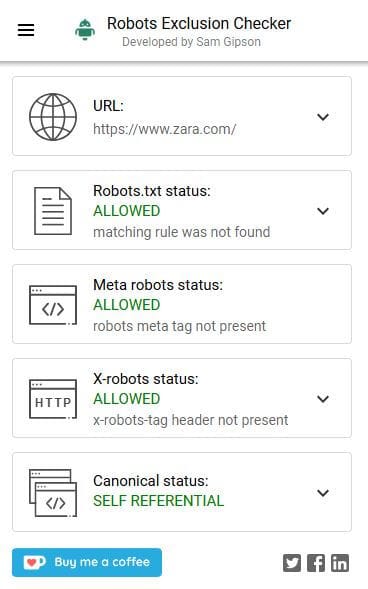Expand the X-robots status chevron
This screenshot has height=589, width=368.
coord(323,399)
